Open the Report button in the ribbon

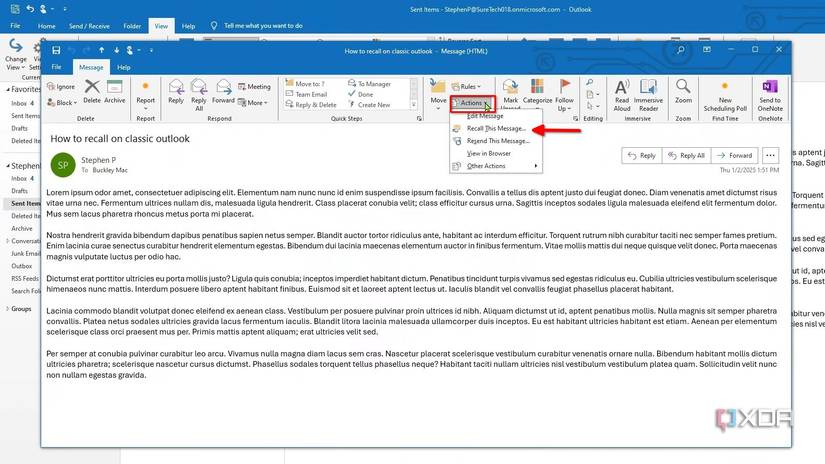pyautogui.click(x=145, y=95)
